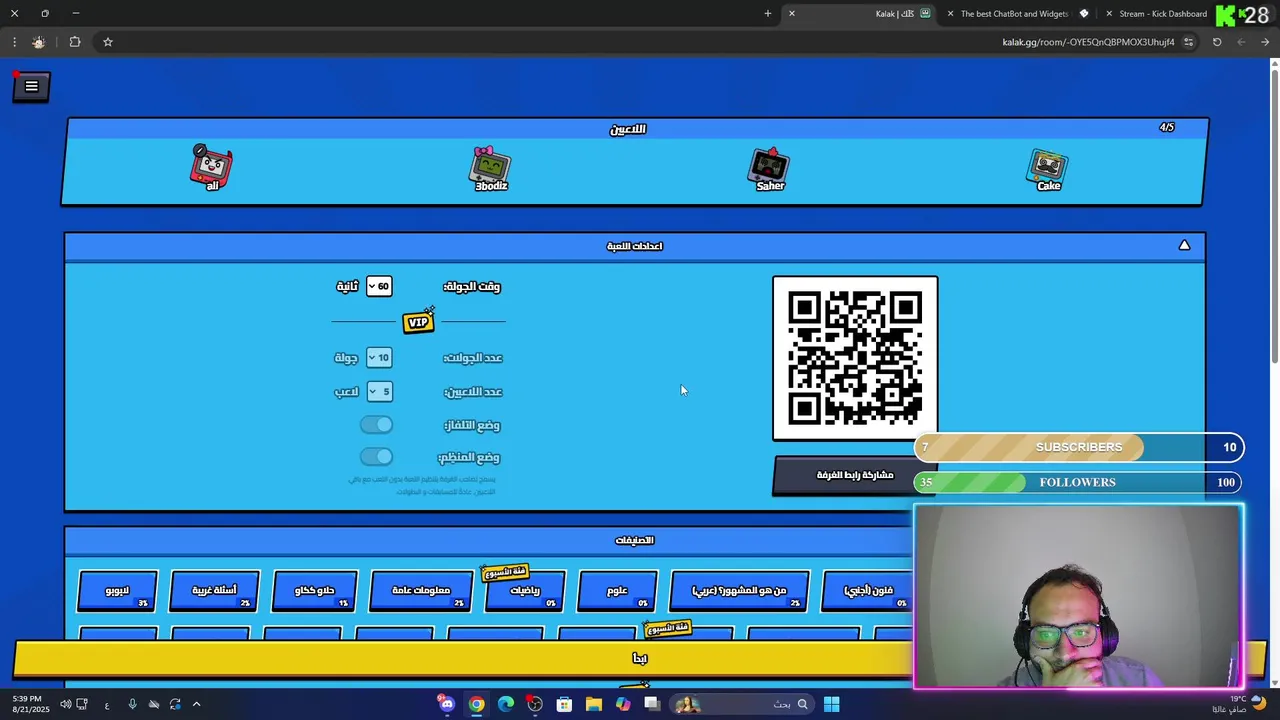The width and height of the screenshot is (1280, 720).
Task: Click the share room link button (مشاركة رابط الغرفة)
Action: click(855, 475)
